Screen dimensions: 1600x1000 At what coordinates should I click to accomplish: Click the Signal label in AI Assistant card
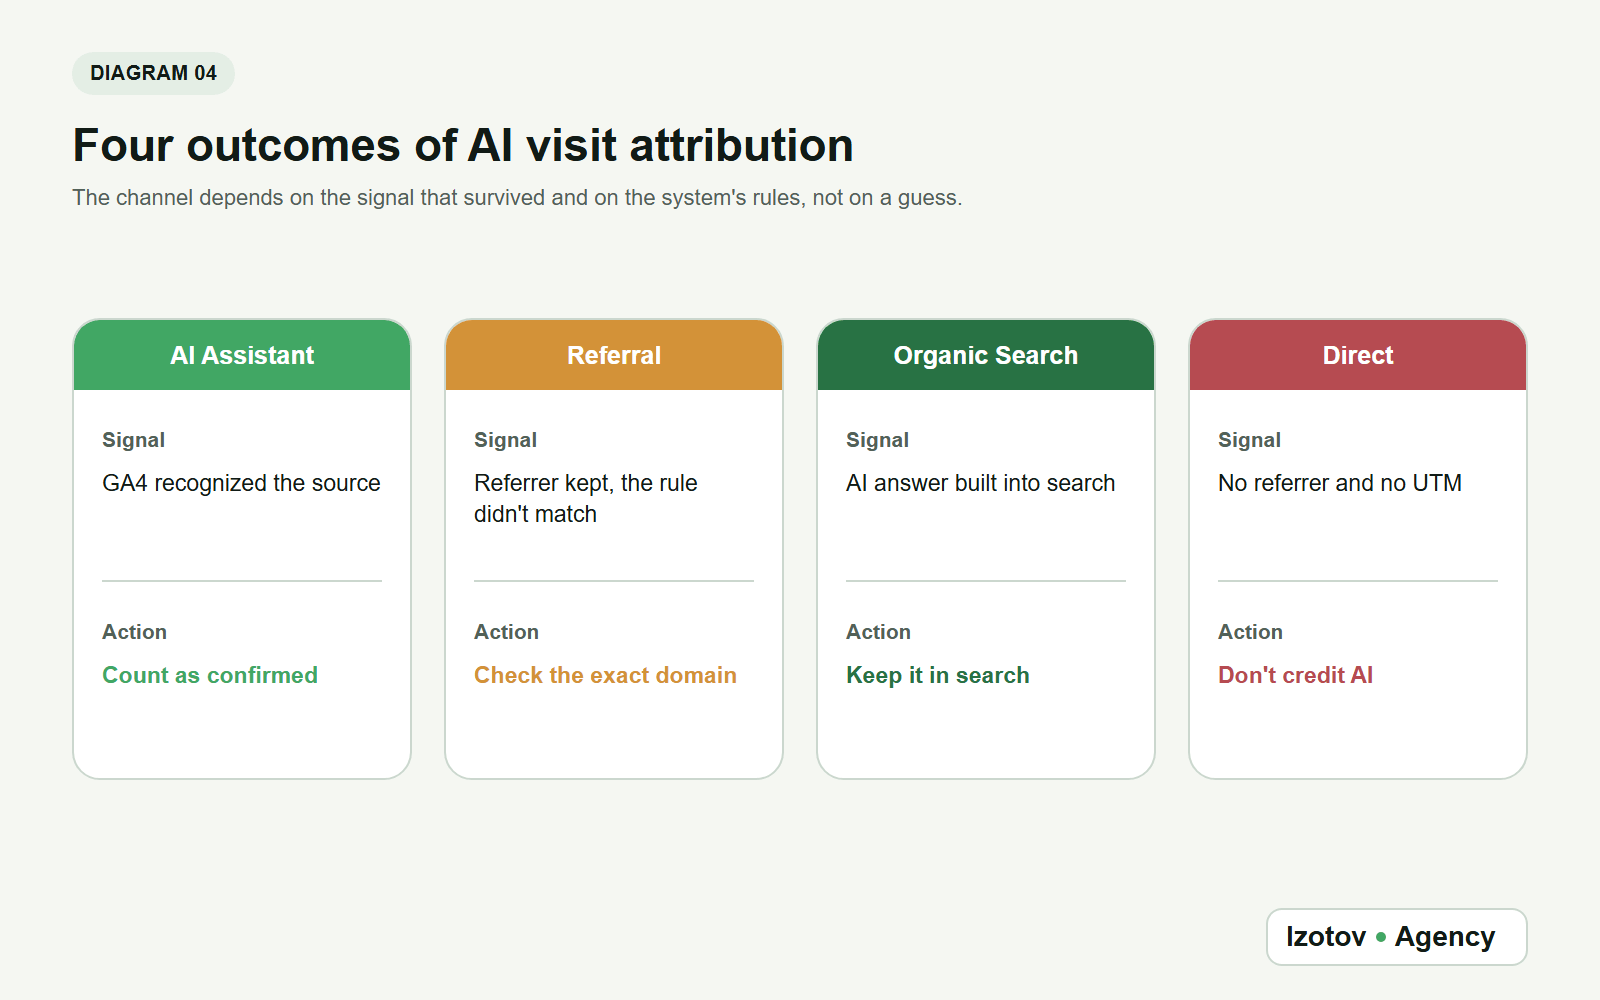click(x=133, y=440)
